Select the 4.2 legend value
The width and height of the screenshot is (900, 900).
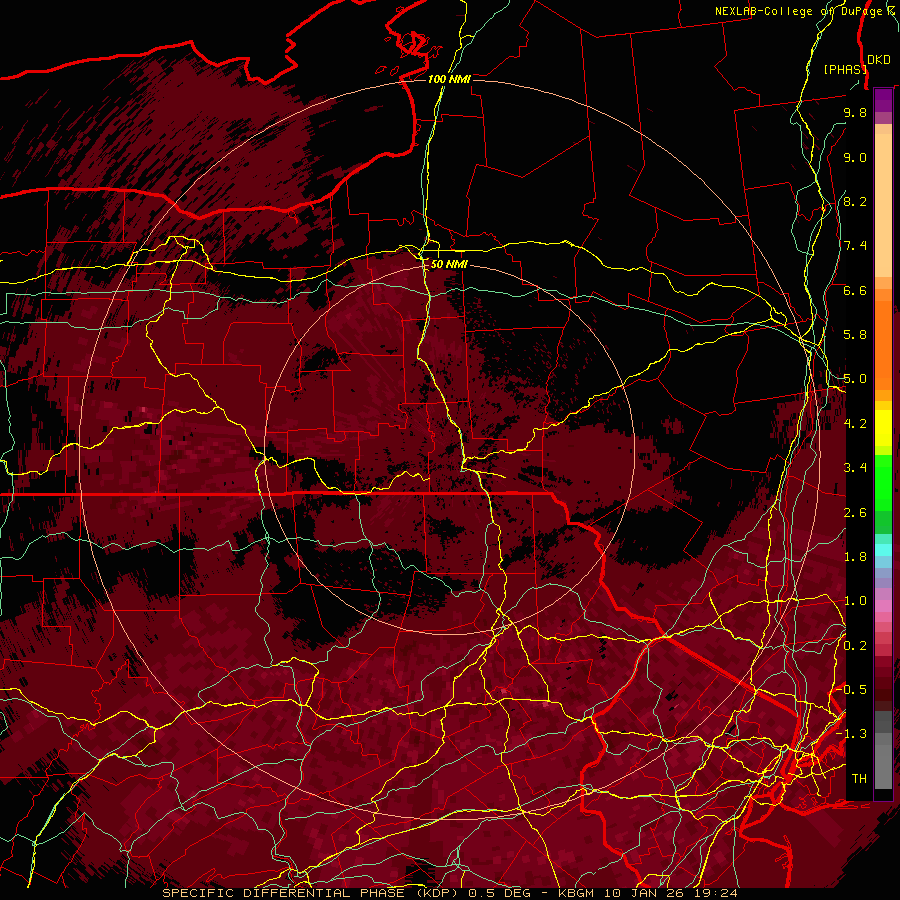855,424
